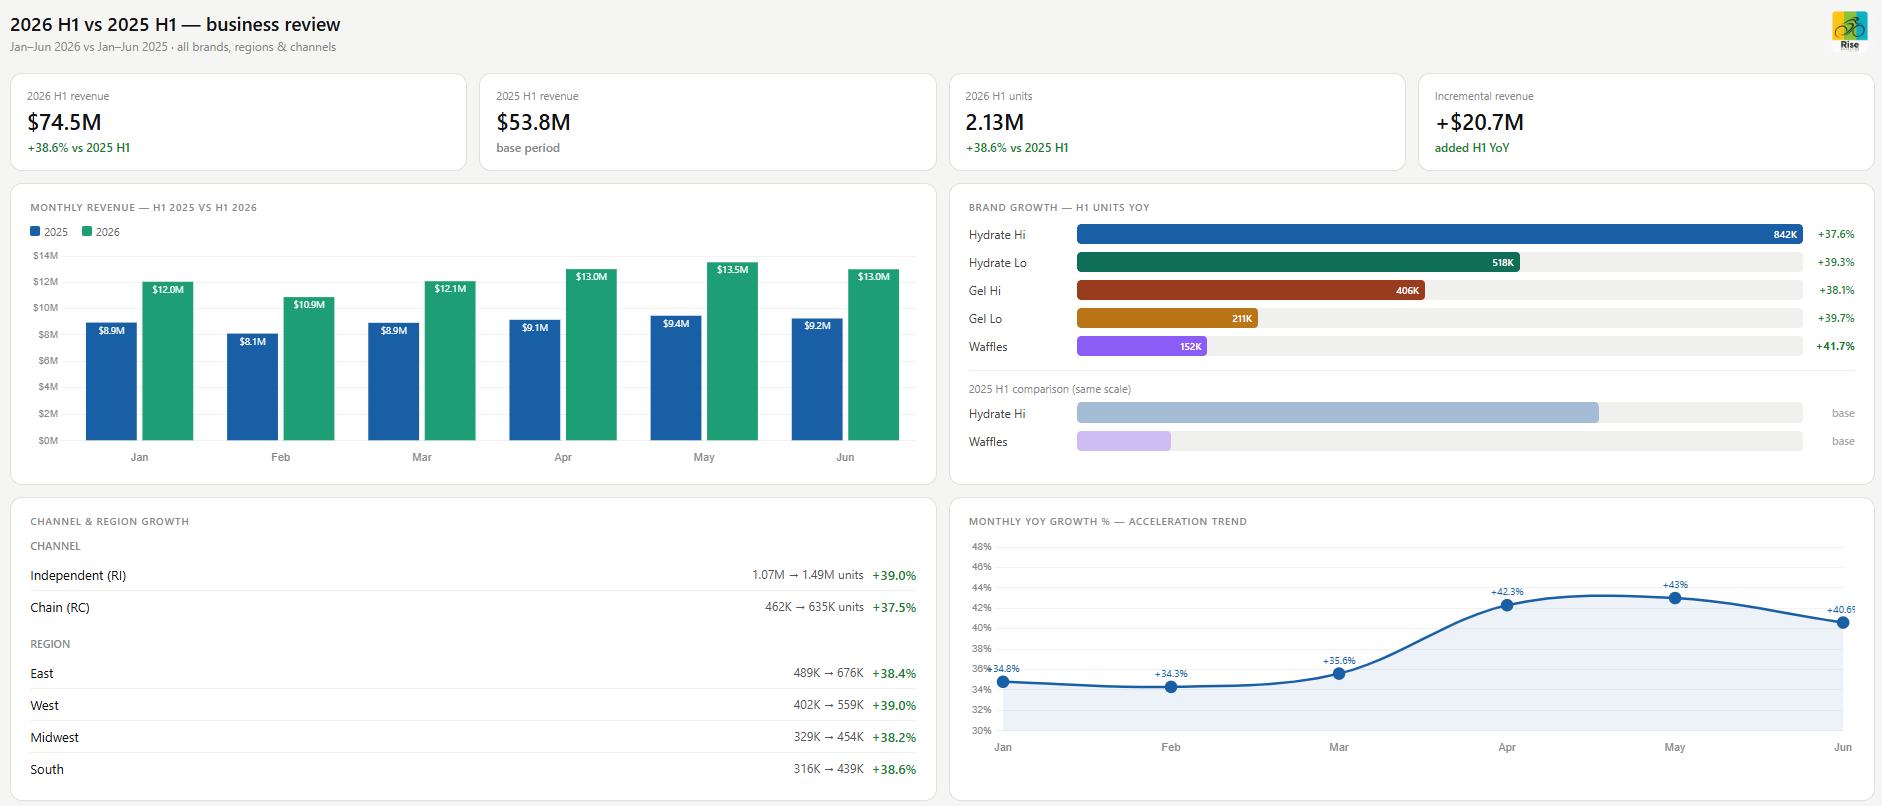Select the Incremental revenue +$20.7M value
The height and width of the screenshot is (806, 1882).
(x=1479, y=122)
